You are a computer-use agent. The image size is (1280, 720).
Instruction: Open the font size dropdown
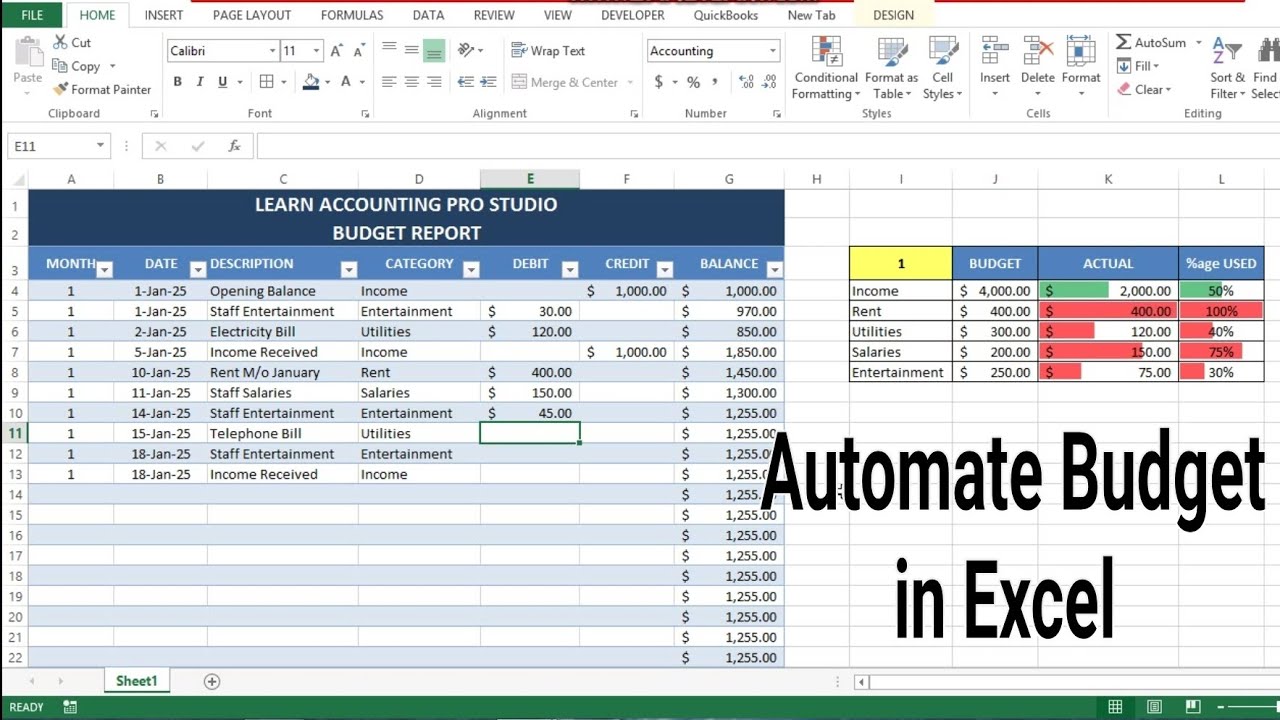317,51
